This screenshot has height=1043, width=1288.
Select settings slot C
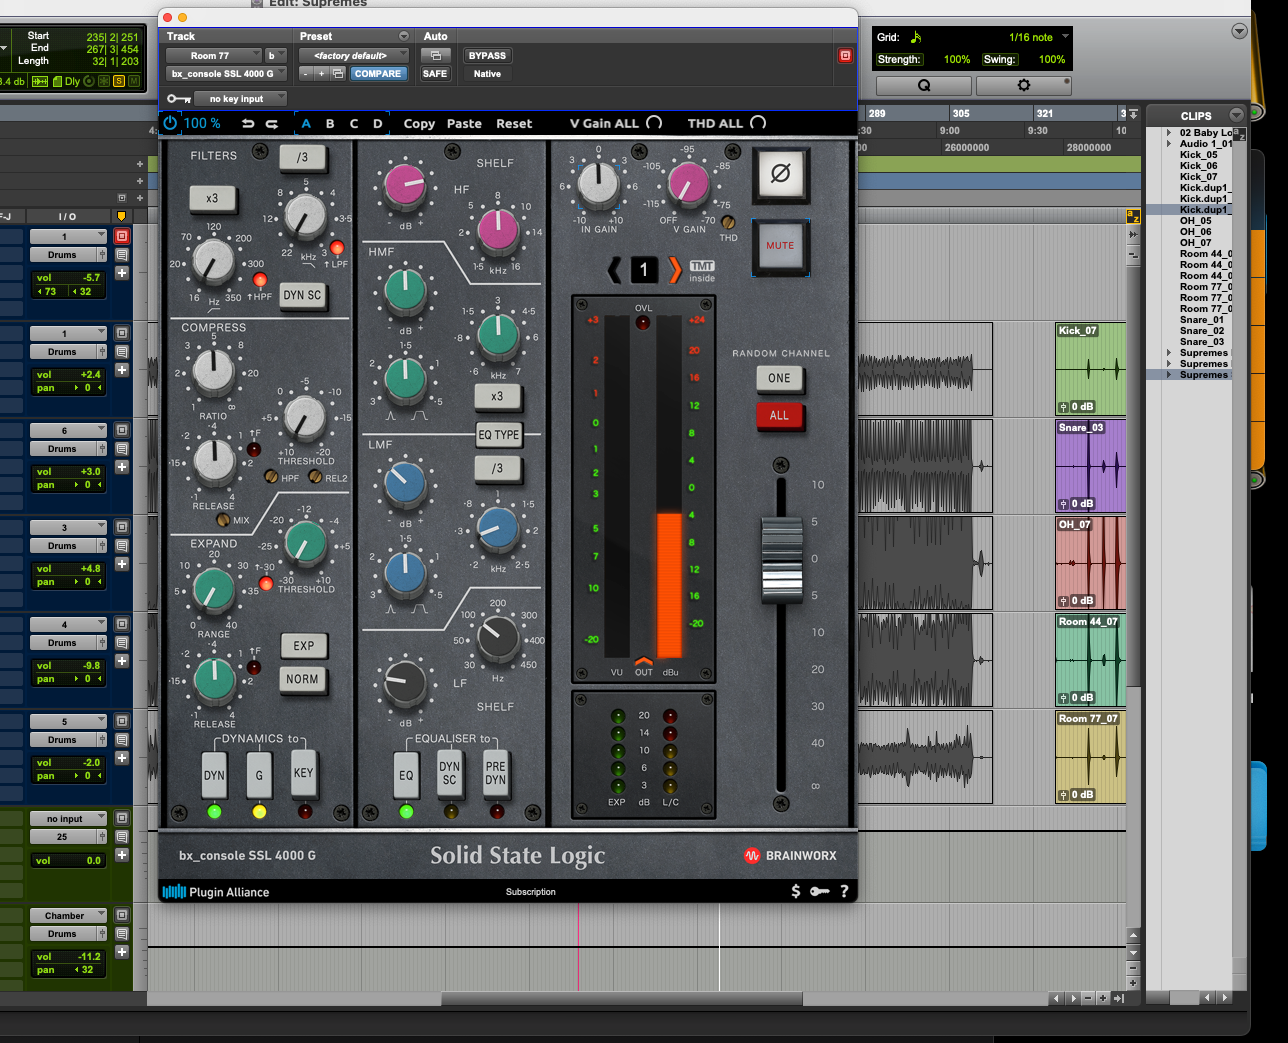pos(354,124)
